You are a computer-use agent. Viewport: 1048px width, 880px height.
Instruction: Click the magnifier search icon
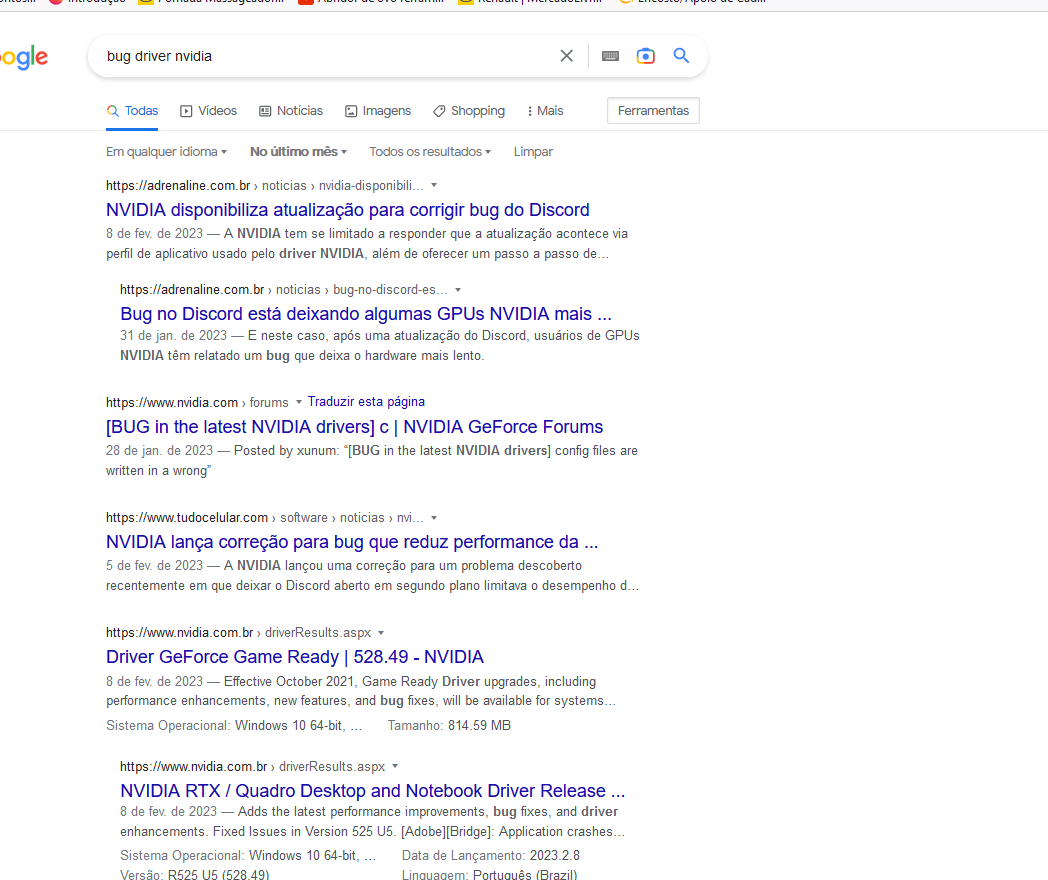tap(681, 55)
